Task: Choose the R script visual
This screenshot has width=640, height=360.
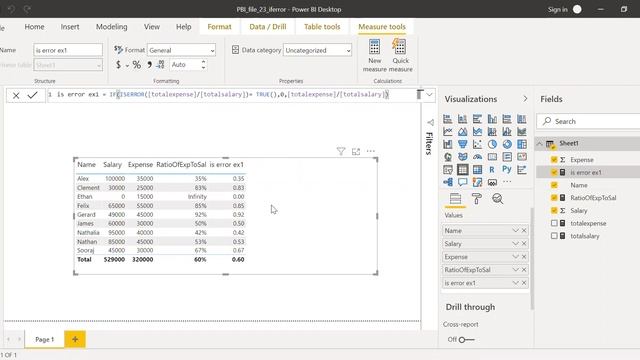Action: point(492,170)
